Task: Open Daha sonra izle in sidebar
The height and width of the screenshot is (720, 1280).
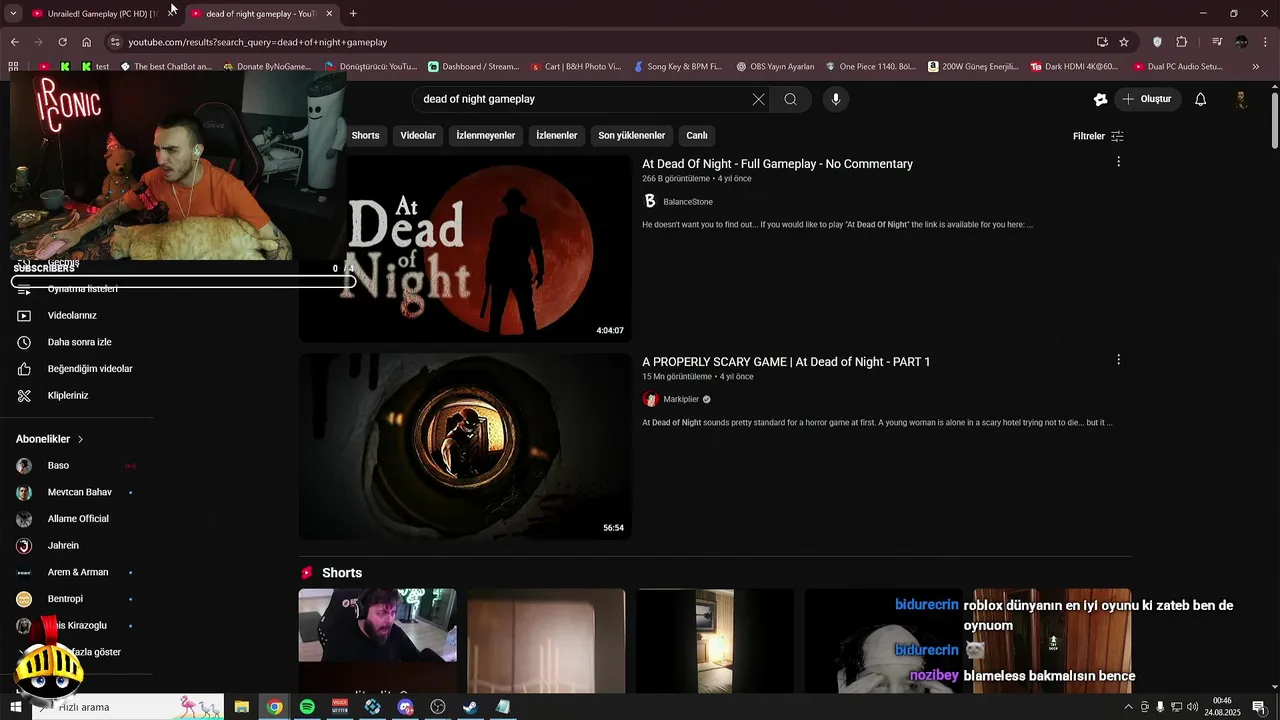Action: 78,342
